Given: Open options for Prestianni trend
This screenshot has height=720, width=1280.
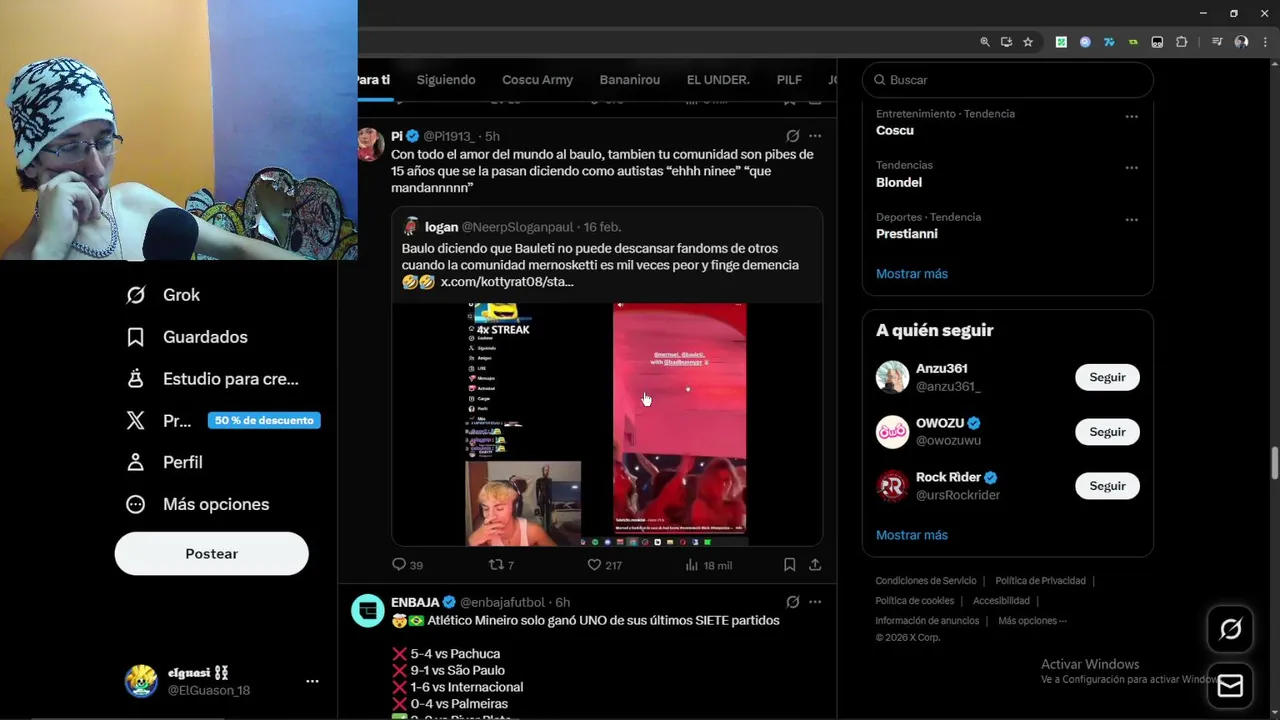Looking at the screenshot, I should [1131, 220].
